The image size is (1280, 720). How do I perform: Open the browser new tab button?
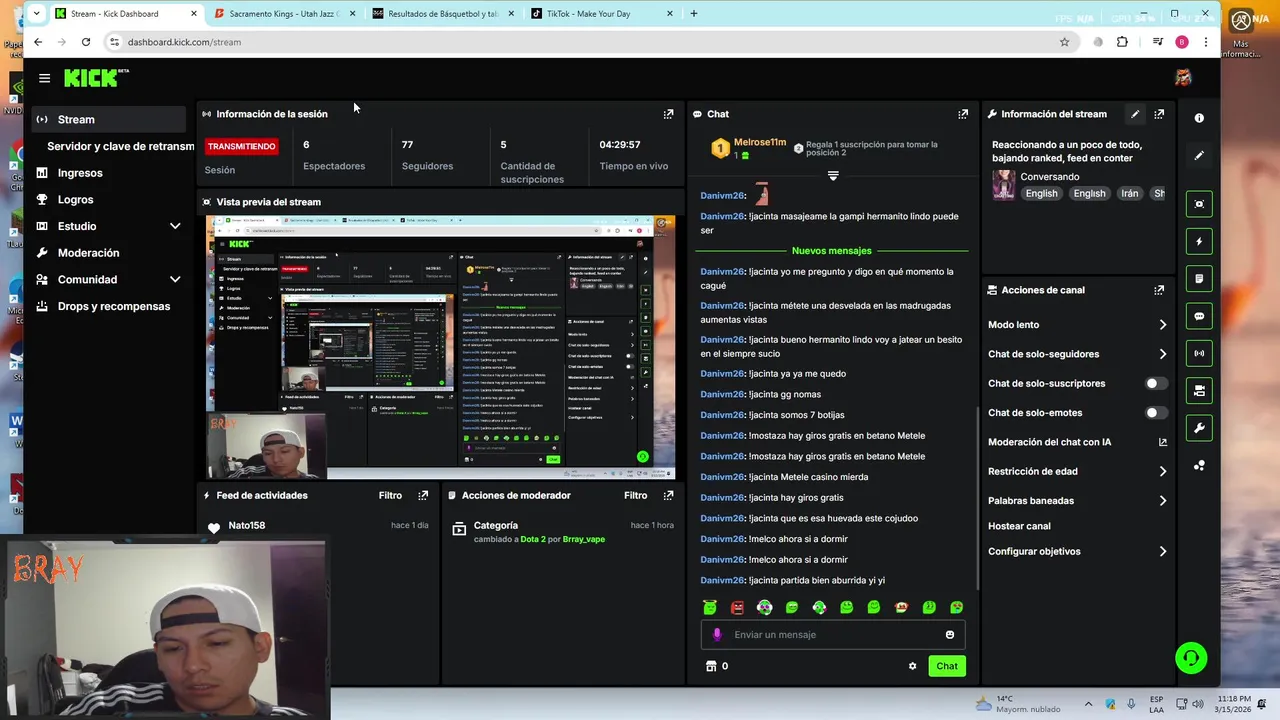tap(694, 14)
